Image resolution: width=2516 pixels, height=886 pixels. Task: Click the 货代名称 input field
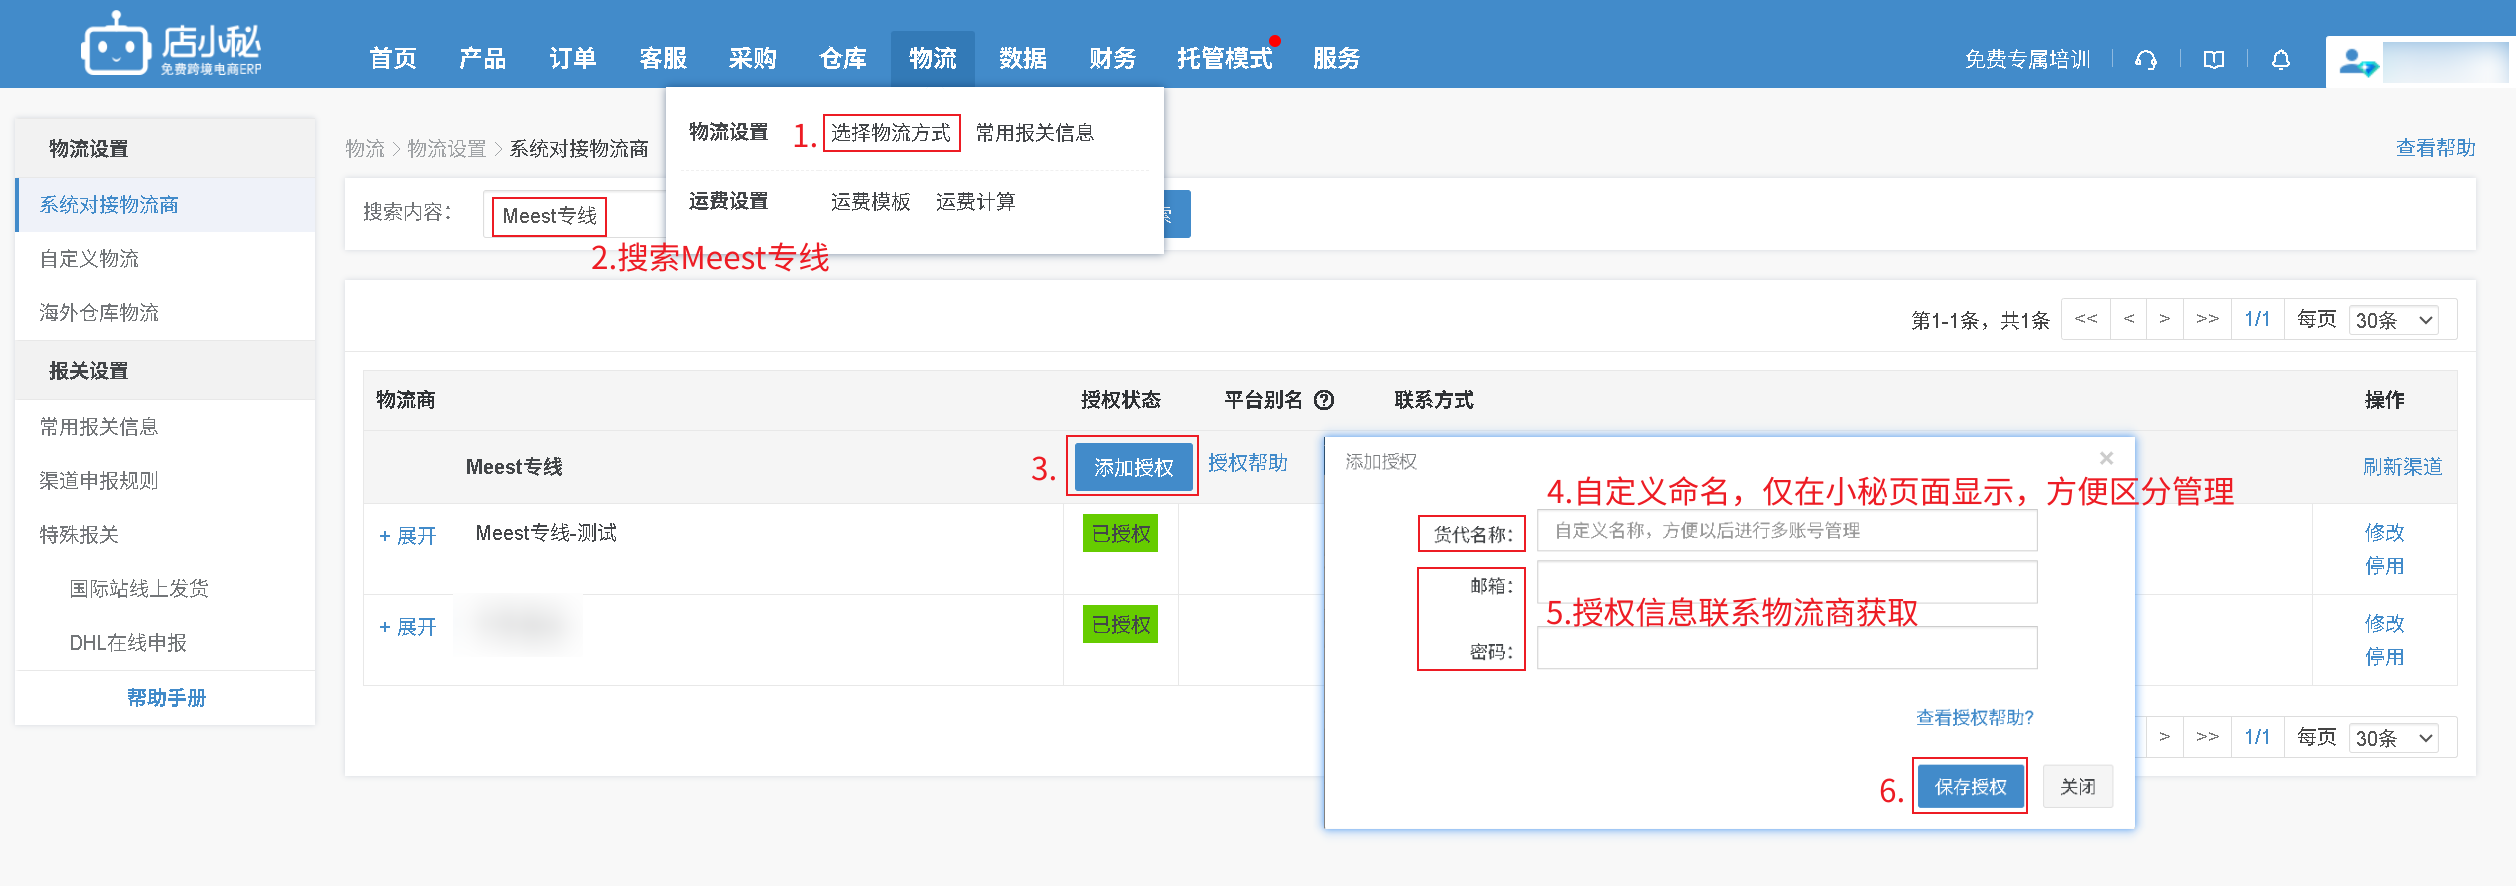coord(1786,531)
